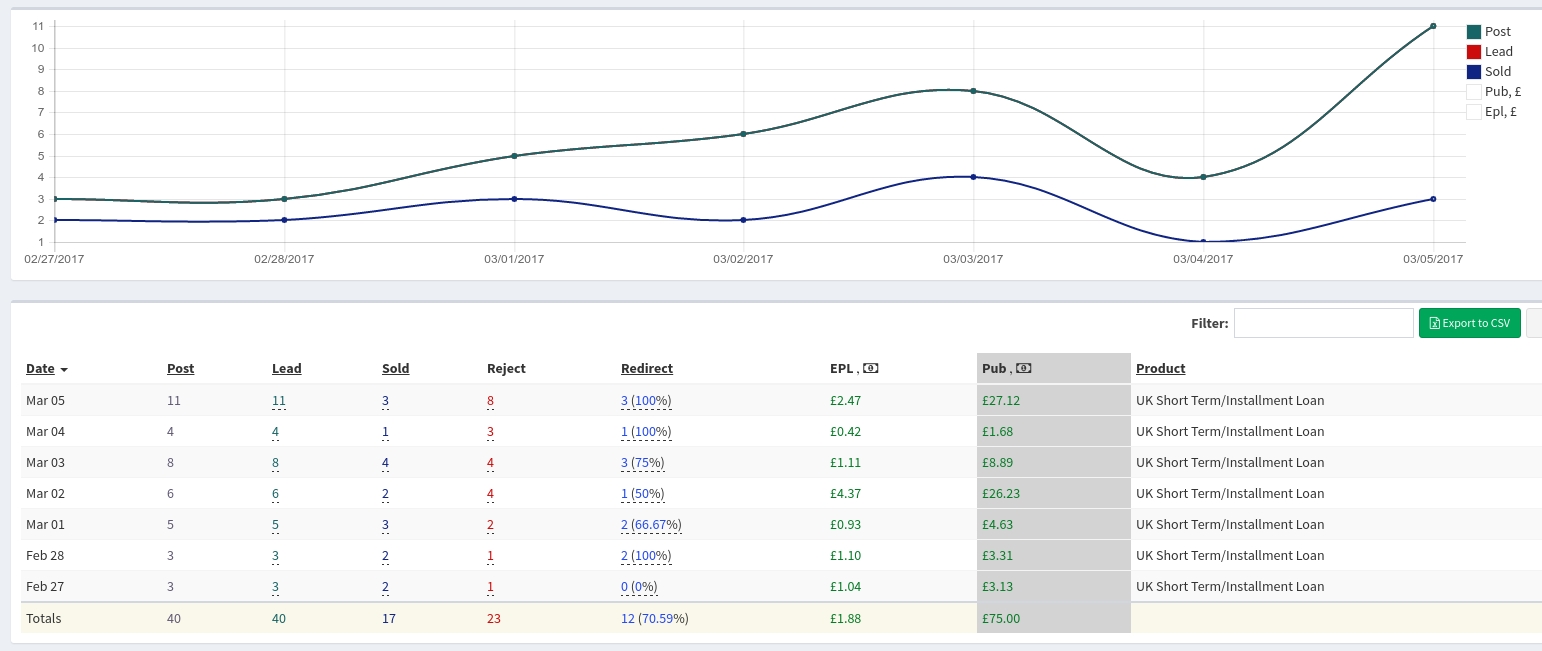Click the money icon beside EPL header
This screenshot has width=1542, height=651.
[x=870, y=368]
